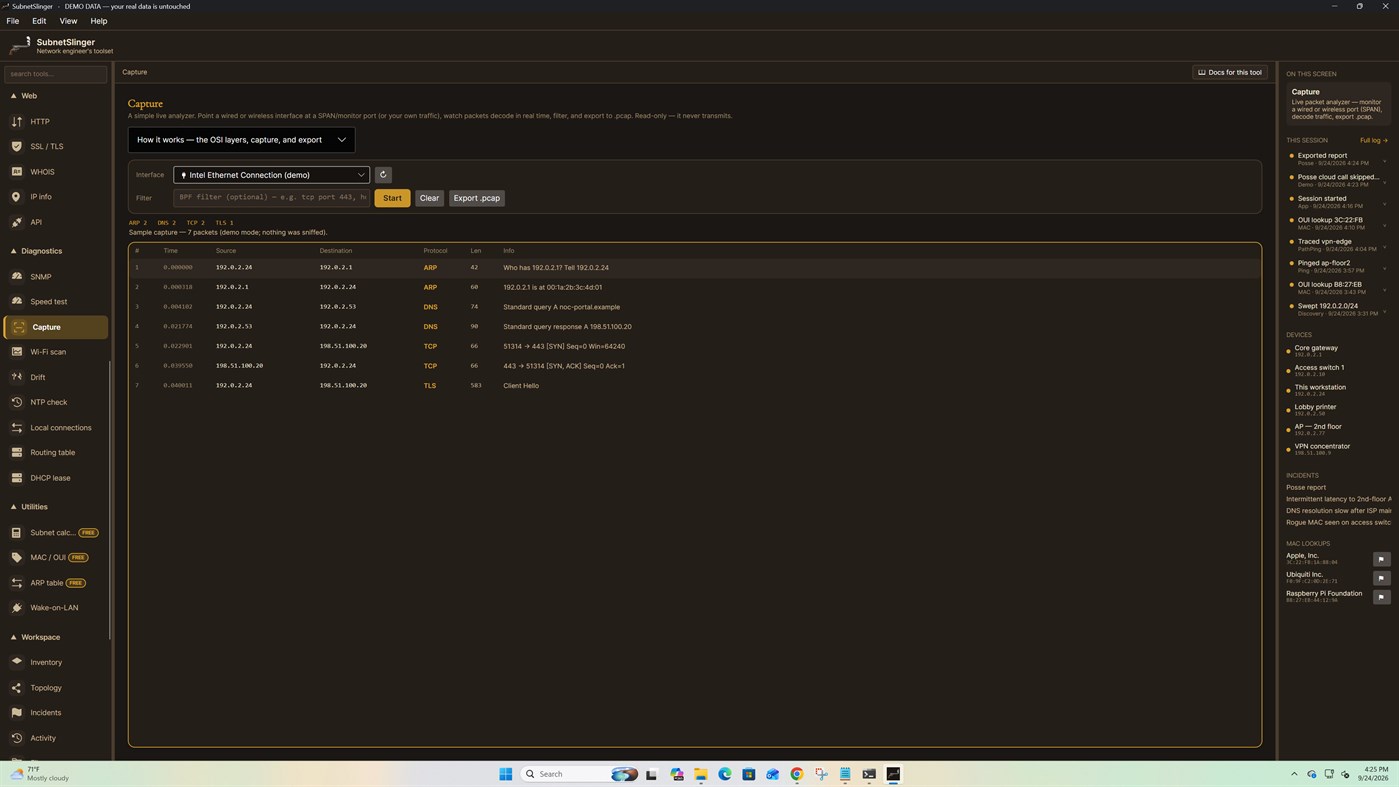Refresh the interface list
This screenshot has width=1399, height=787.
[383, 175]
